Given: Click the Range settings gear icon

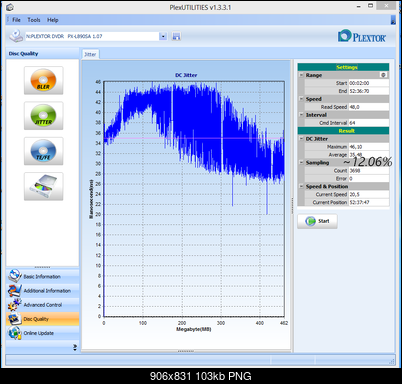Looking at the screenshot, I should coord(383,75).
